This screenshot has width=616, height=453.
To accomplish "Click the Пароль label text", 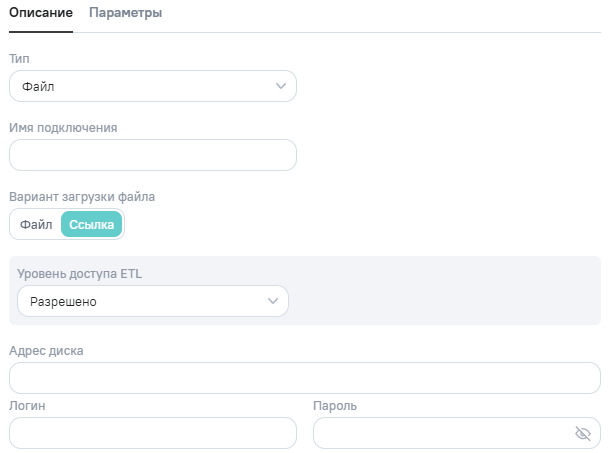I will coord(335,406).
